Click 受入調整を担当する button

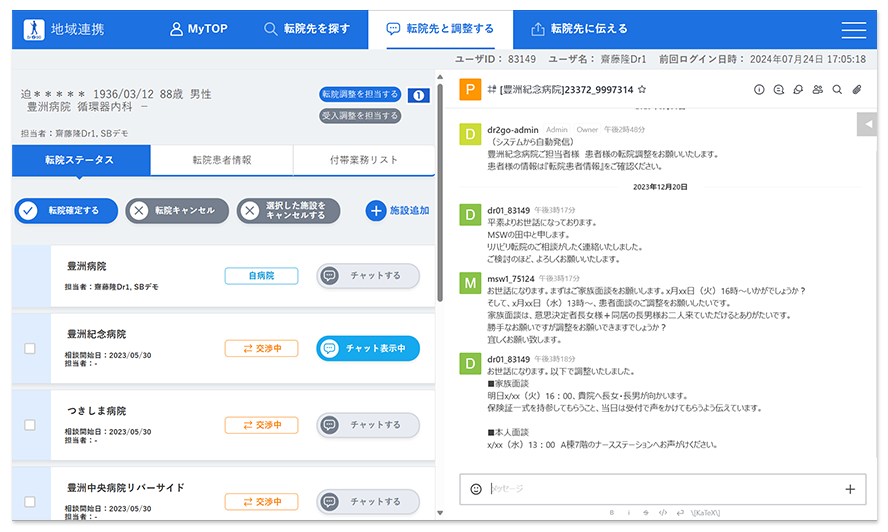point(360,116)
